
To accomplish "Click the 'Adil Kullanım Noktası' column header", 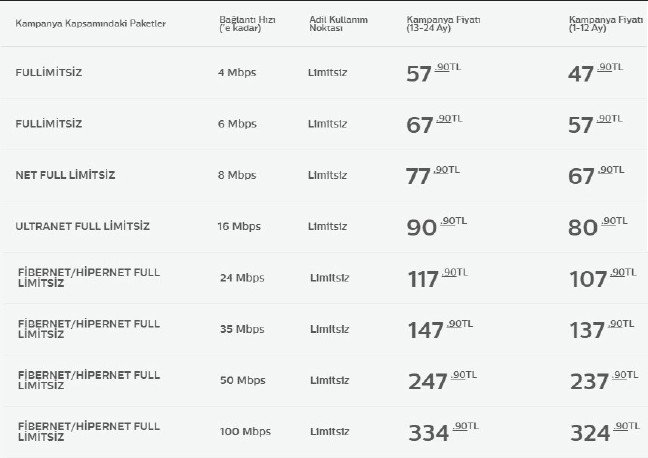I will click(x=333, y=24).
